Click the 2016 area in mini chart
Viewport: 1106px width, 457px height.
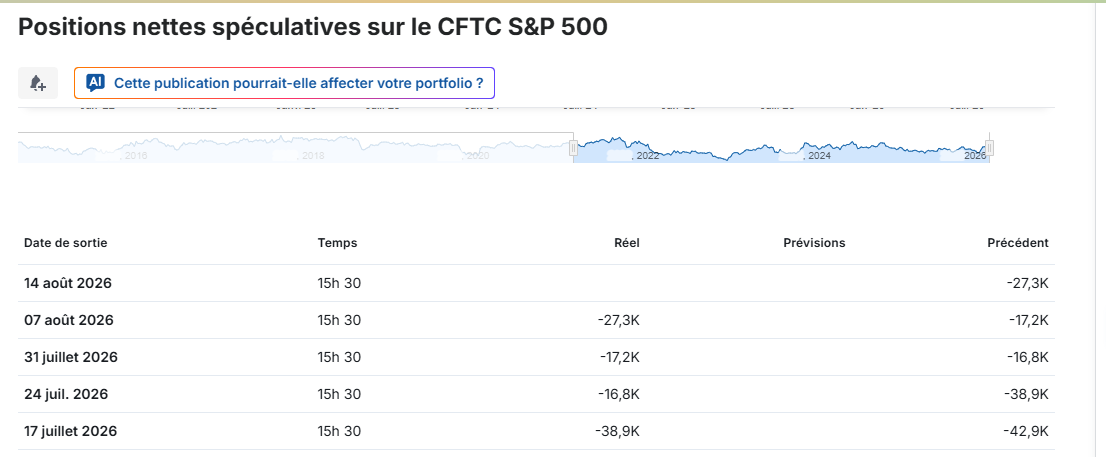point(135,156)
